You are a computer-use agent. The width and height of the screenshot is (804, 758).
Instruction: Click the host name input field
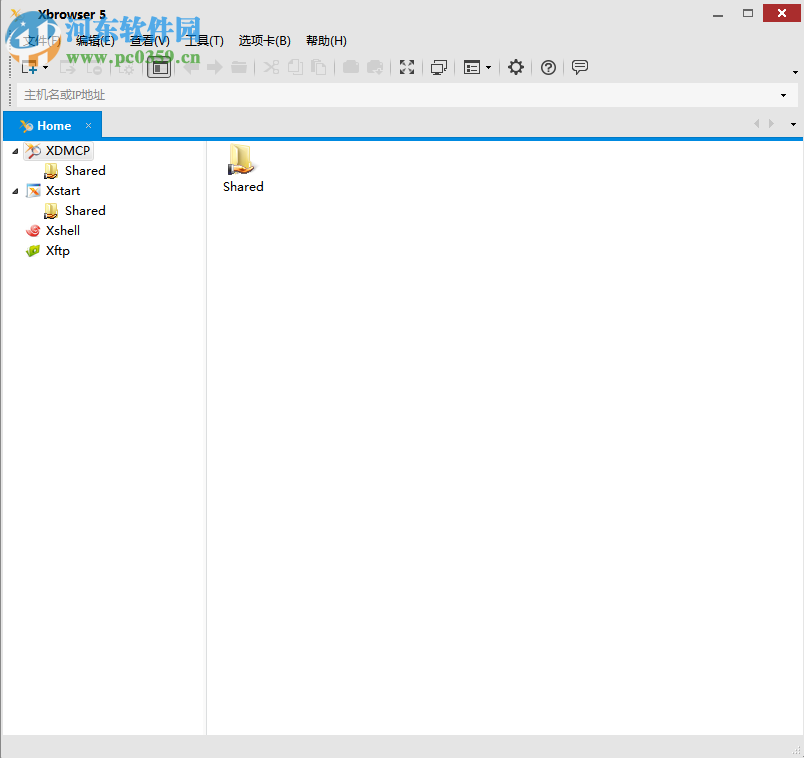tap(300, 94)
